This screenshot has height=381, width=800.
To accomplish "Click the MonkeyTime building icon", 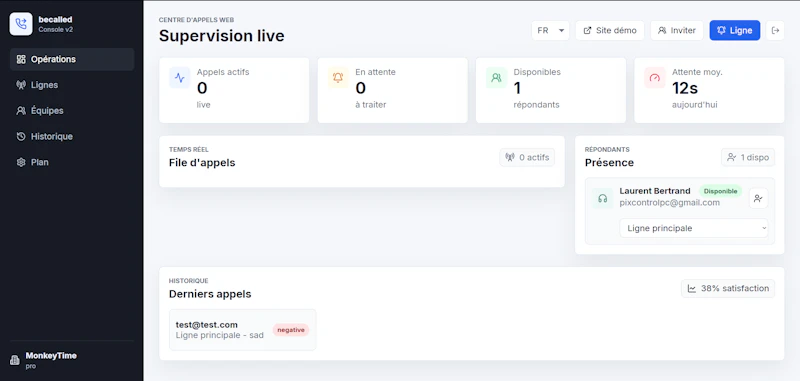I will tap(15, 360).
